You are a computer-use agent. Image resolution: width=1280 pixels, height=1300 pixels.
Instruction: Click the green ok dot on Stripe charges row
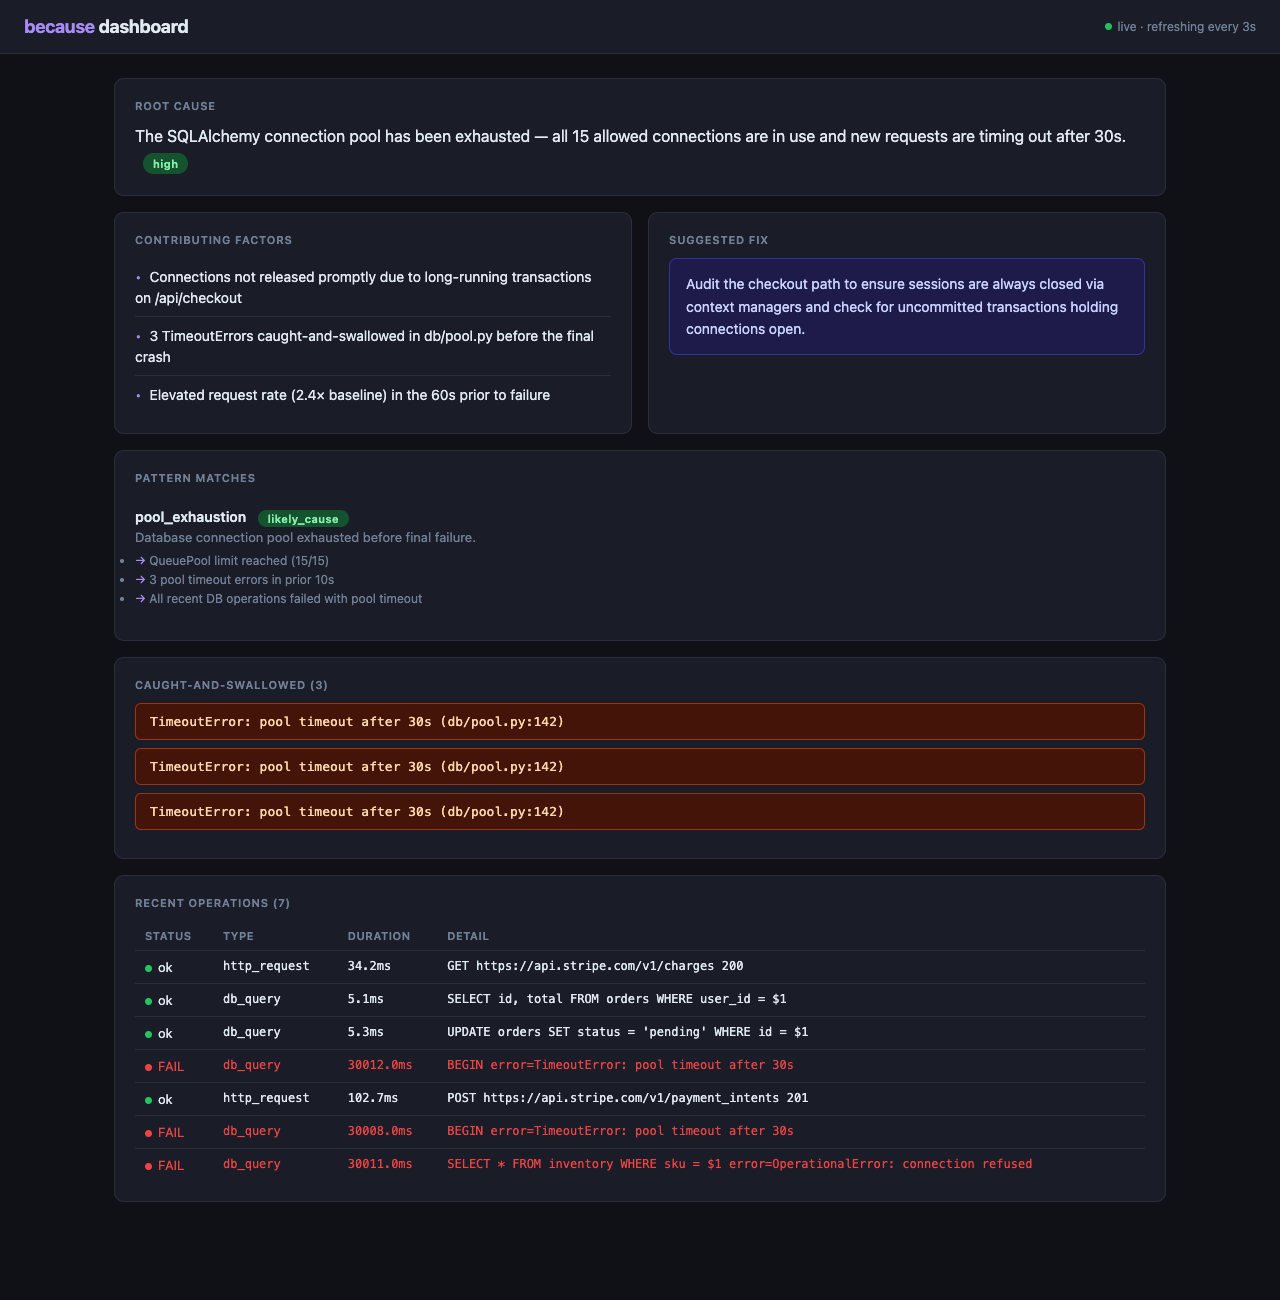[x=149, y=967]
